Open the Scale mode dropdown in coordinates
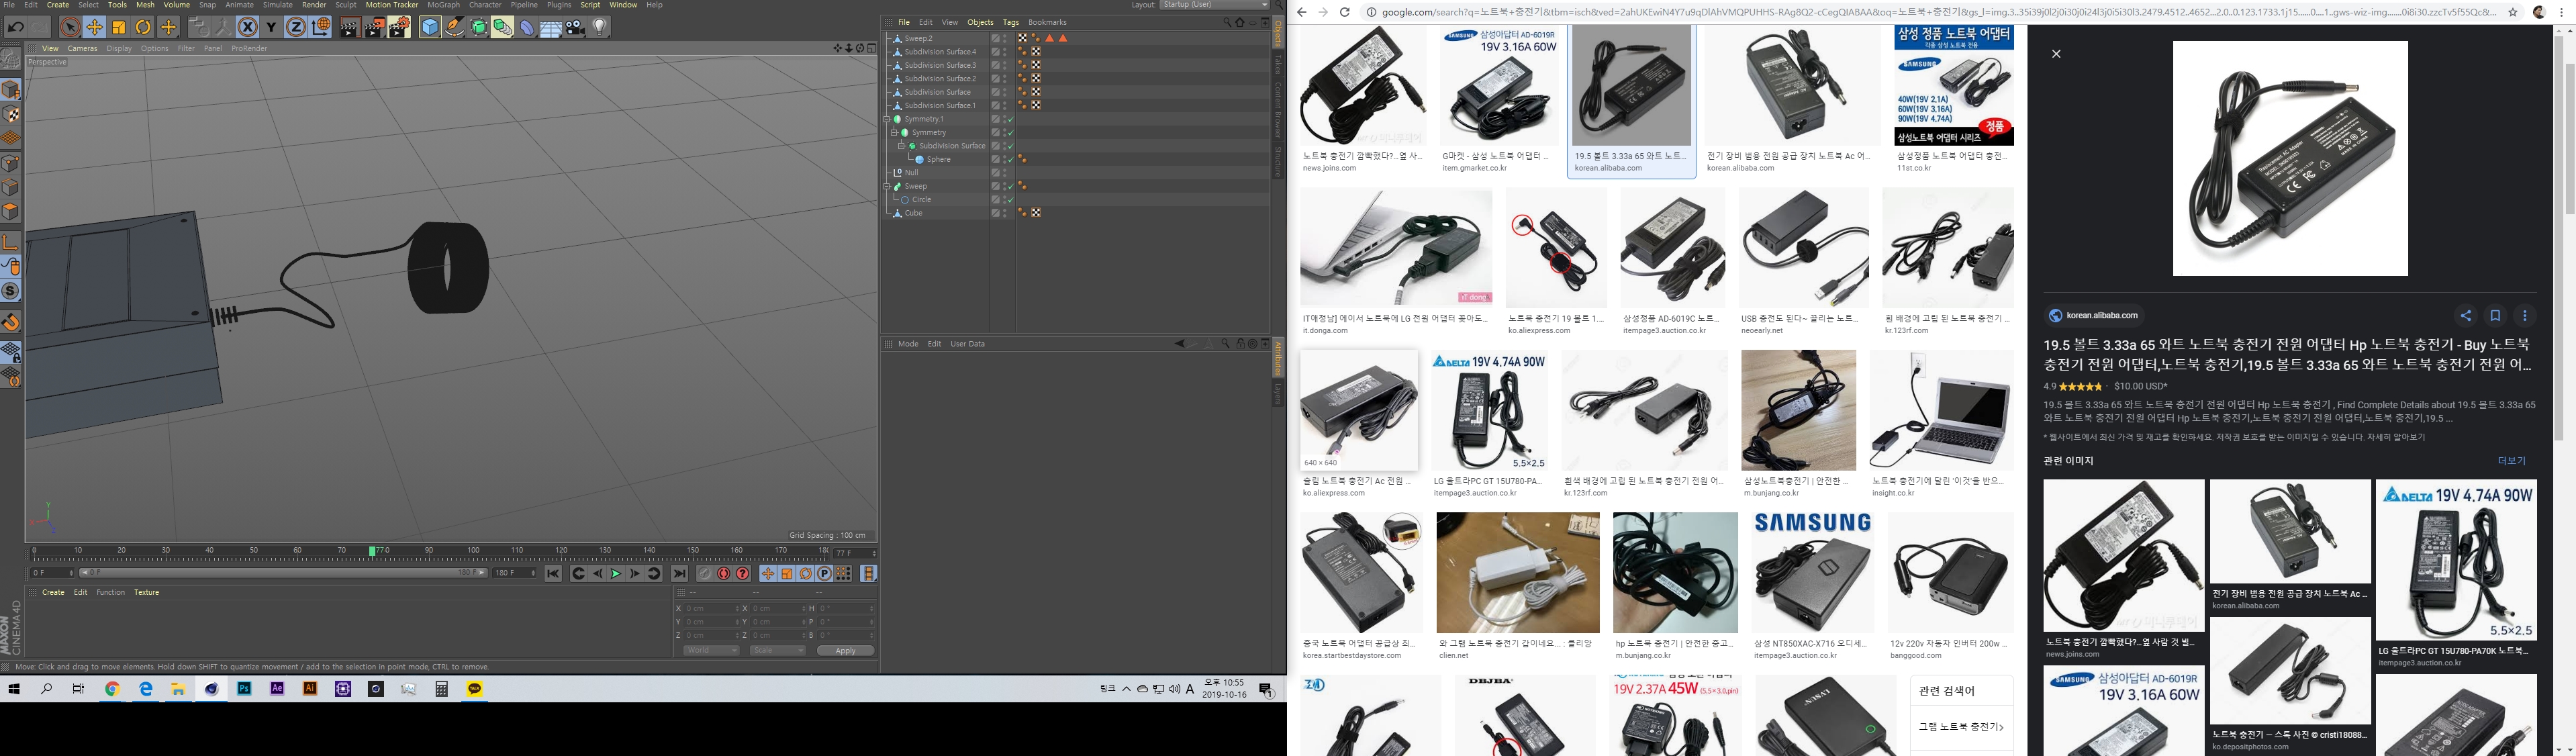Screen dimensions: 2576x756 tap(778, 651)
